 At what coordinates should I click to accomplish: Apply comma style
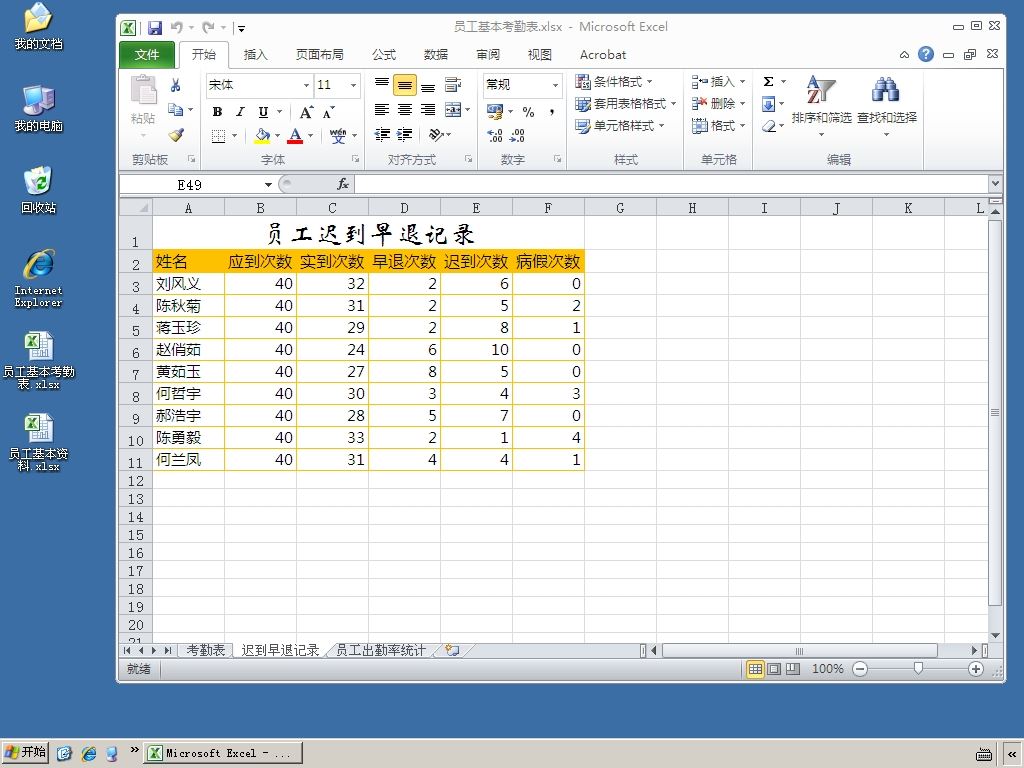click(552, 112)
